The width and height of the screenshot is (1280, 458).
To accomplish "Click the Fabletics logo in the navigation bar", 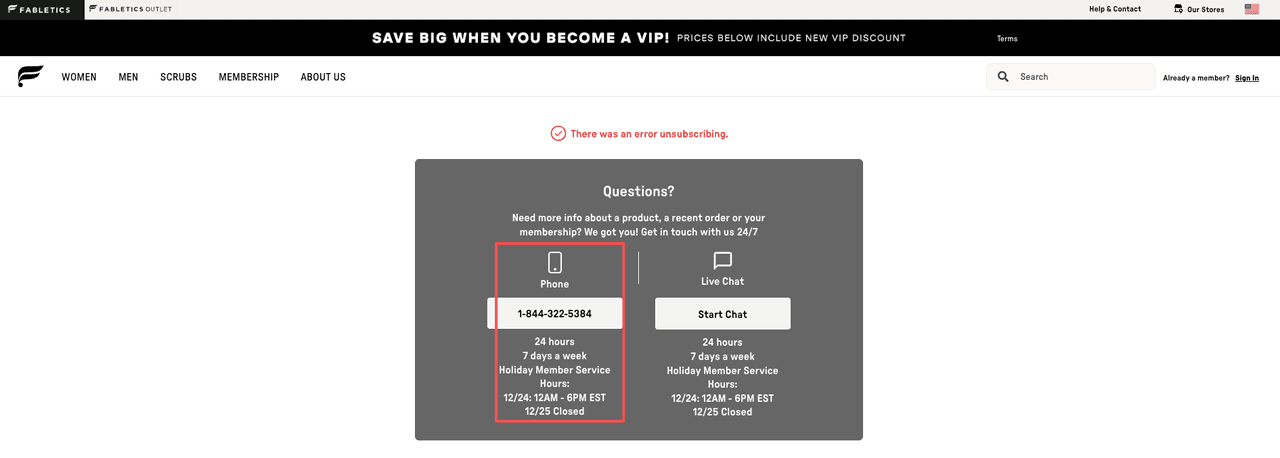I will [30, 76].
